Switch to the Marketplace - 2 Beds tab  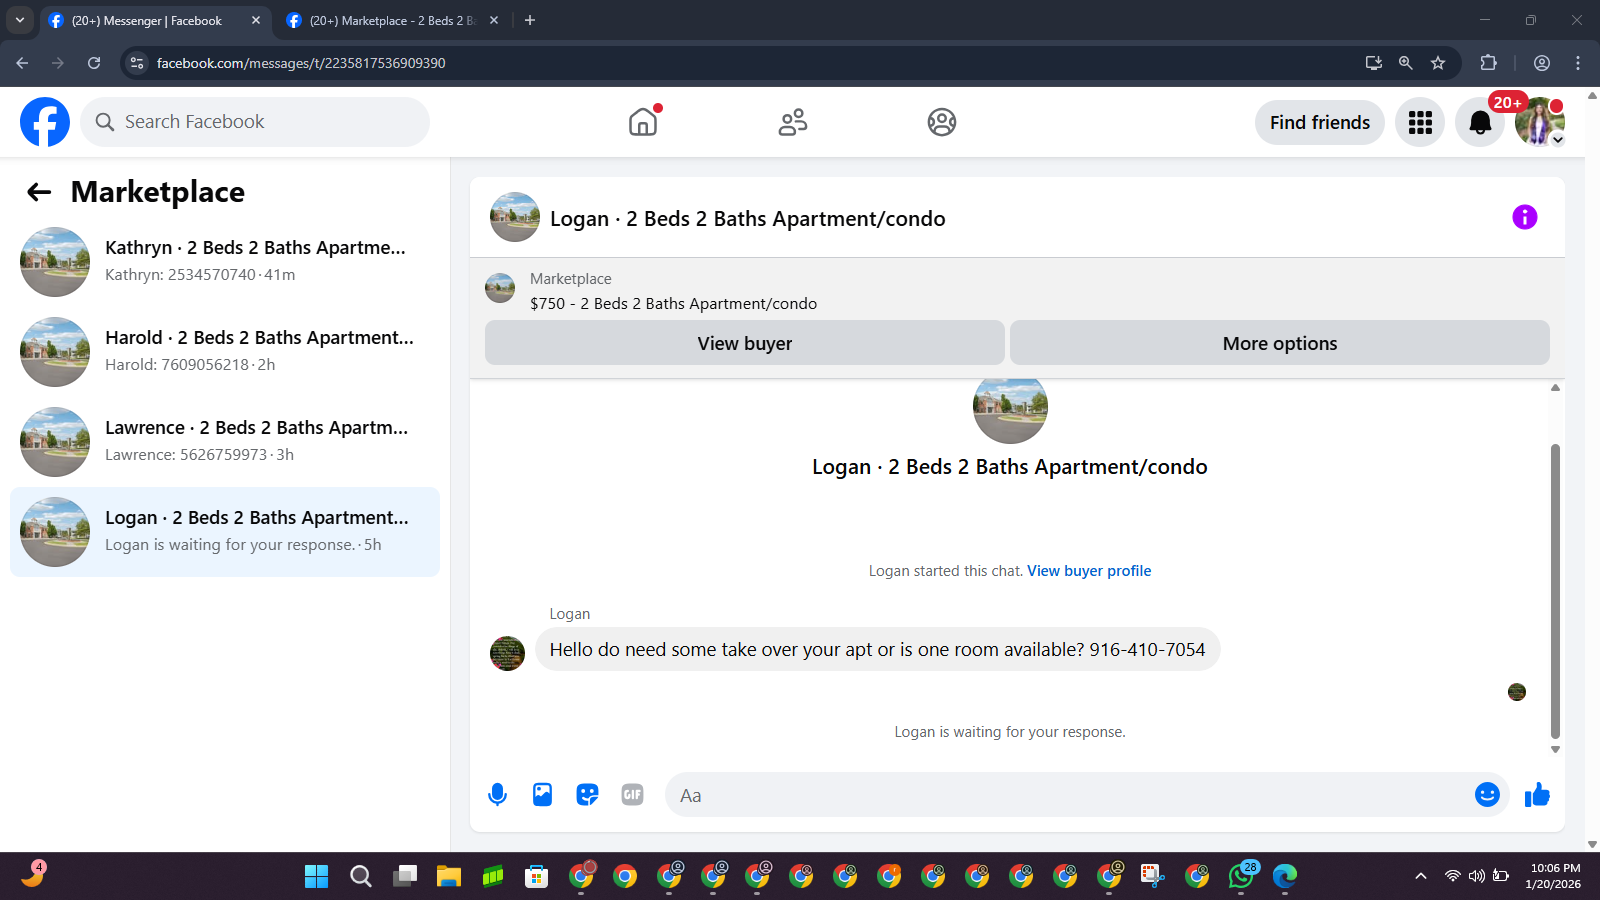pyautogui.click(x=392, y=20)
